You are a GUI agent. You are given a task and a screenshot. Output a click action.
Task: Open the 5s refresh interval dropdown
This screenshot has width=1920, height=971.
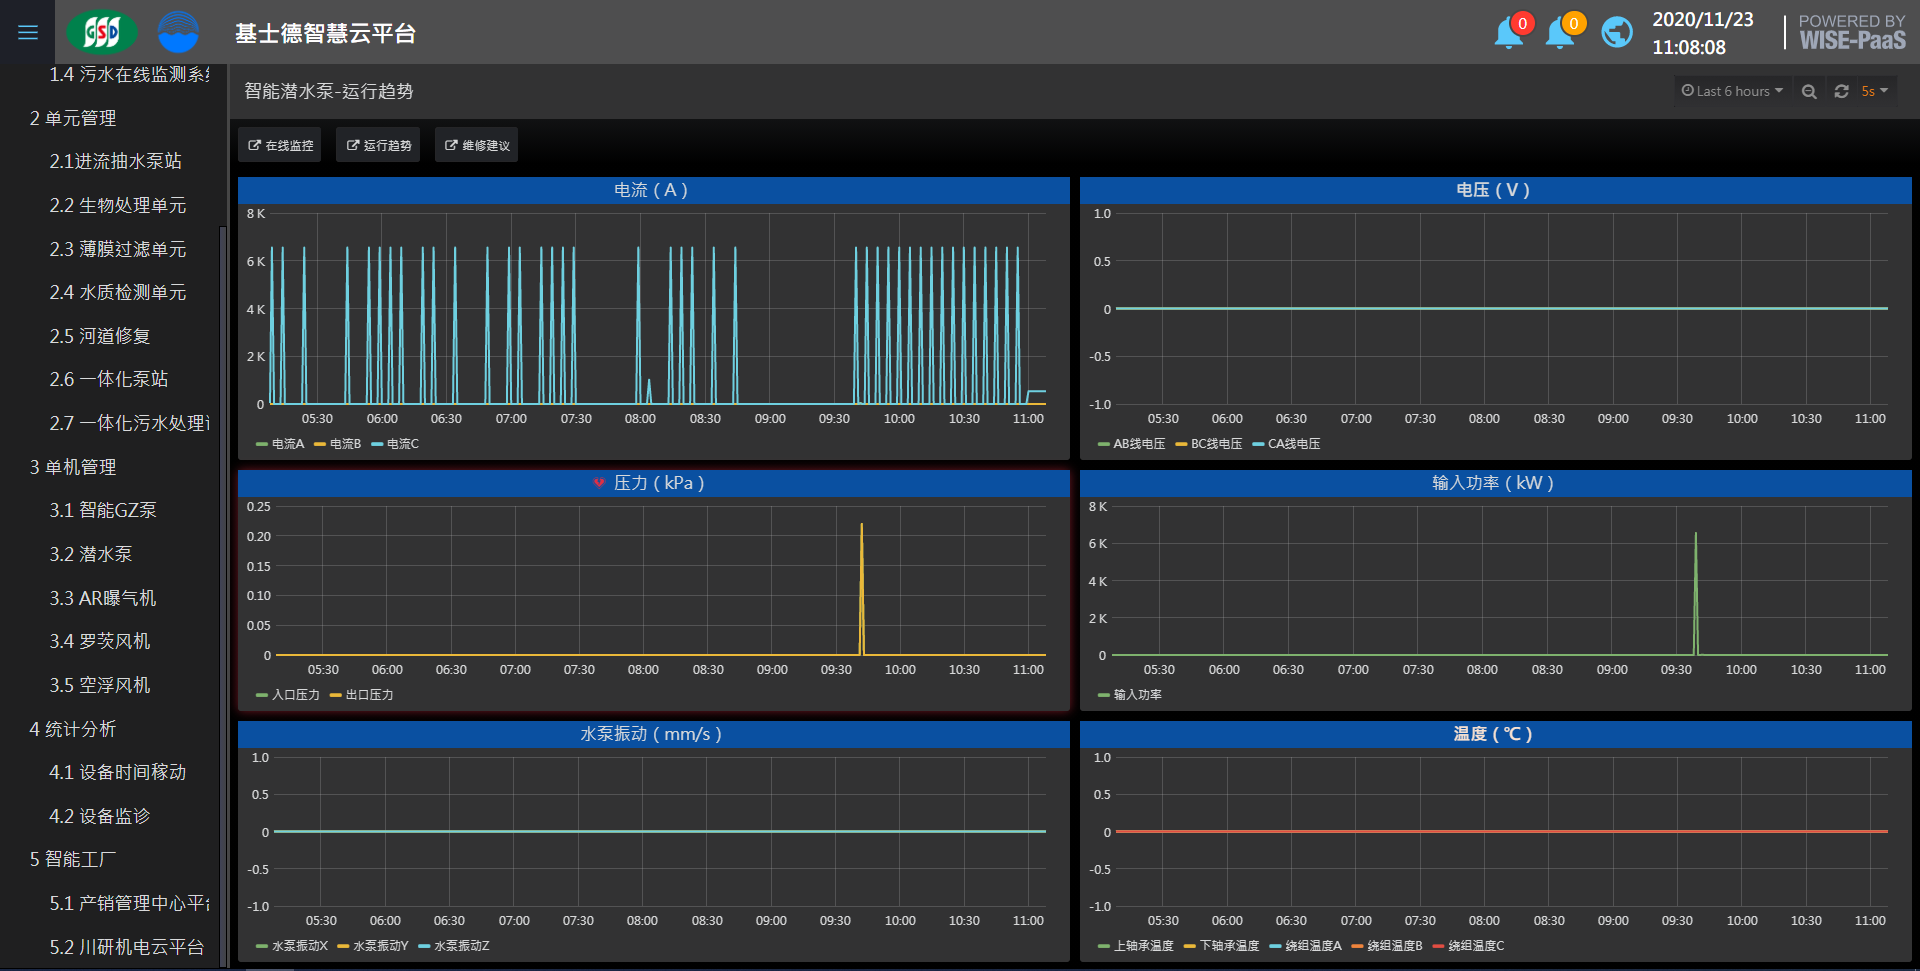pos(1874,91)
